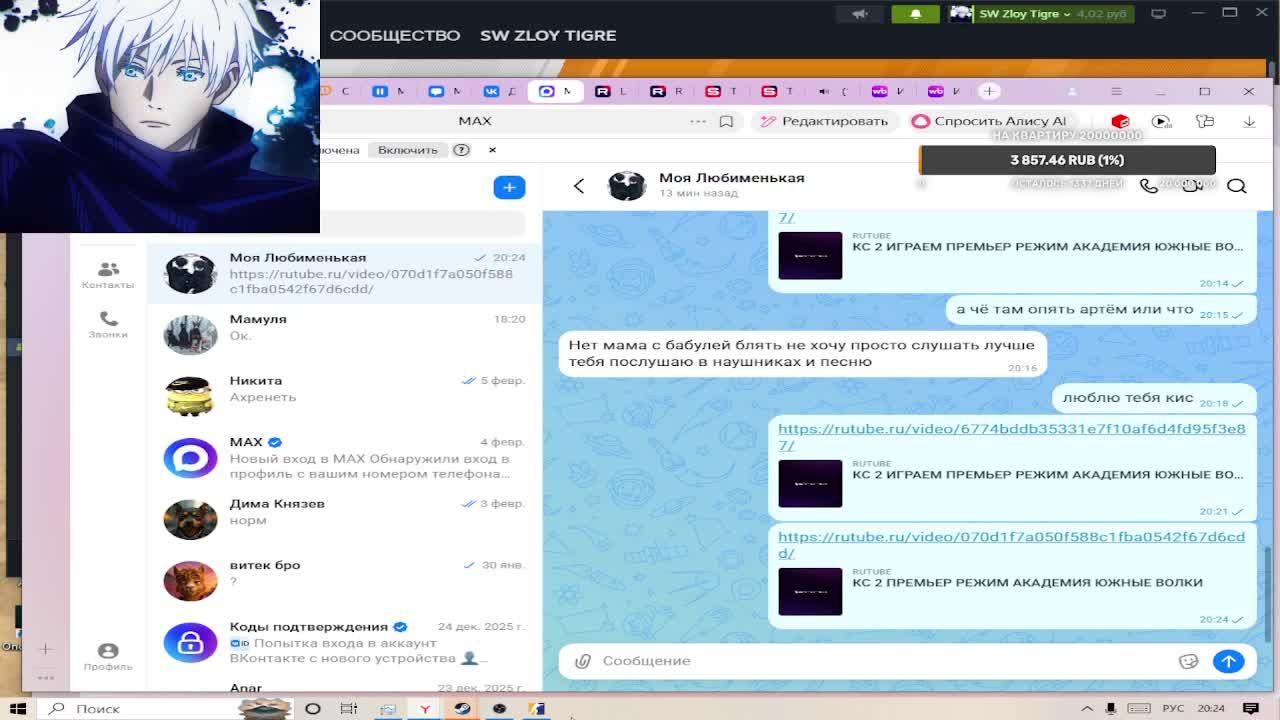The image size is (1280, 720).
Task: Open витек бро chat
Action: tap(345, 581)
